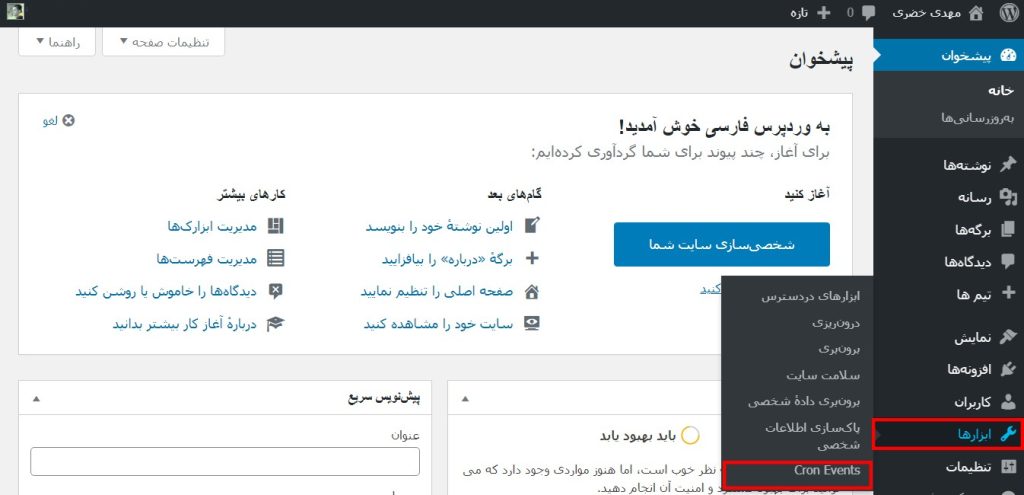Select برون‌بری flyout item
Viewport: 1024px width, 495px height.
click(x=839, y=349)
